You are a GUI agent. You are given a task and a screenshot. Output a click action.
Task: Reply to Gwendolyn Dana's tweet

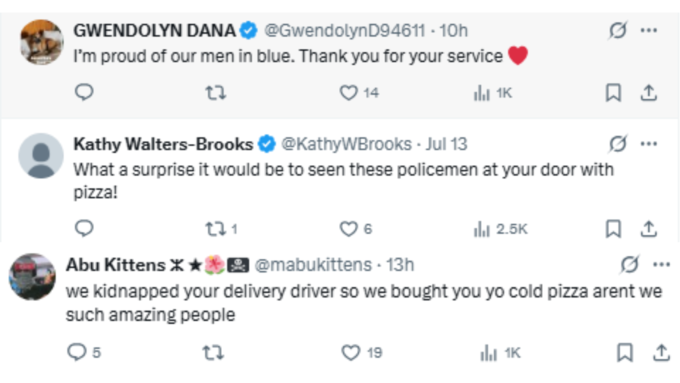(x=84, y=92)
